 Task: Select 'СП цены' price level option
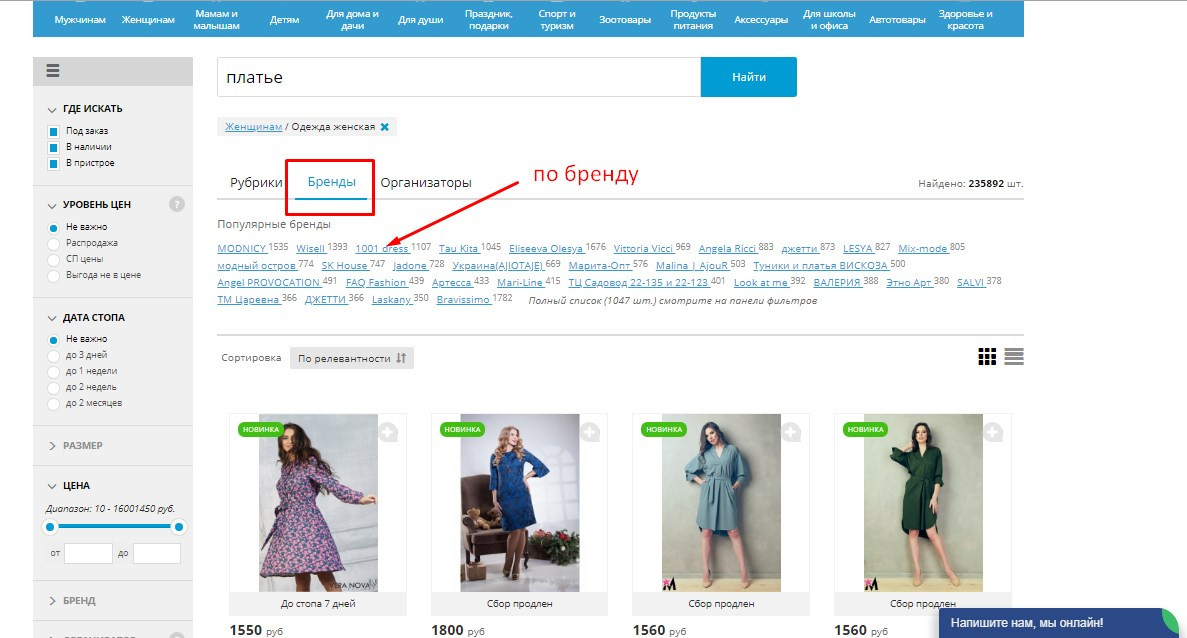(x=53, y=260)
